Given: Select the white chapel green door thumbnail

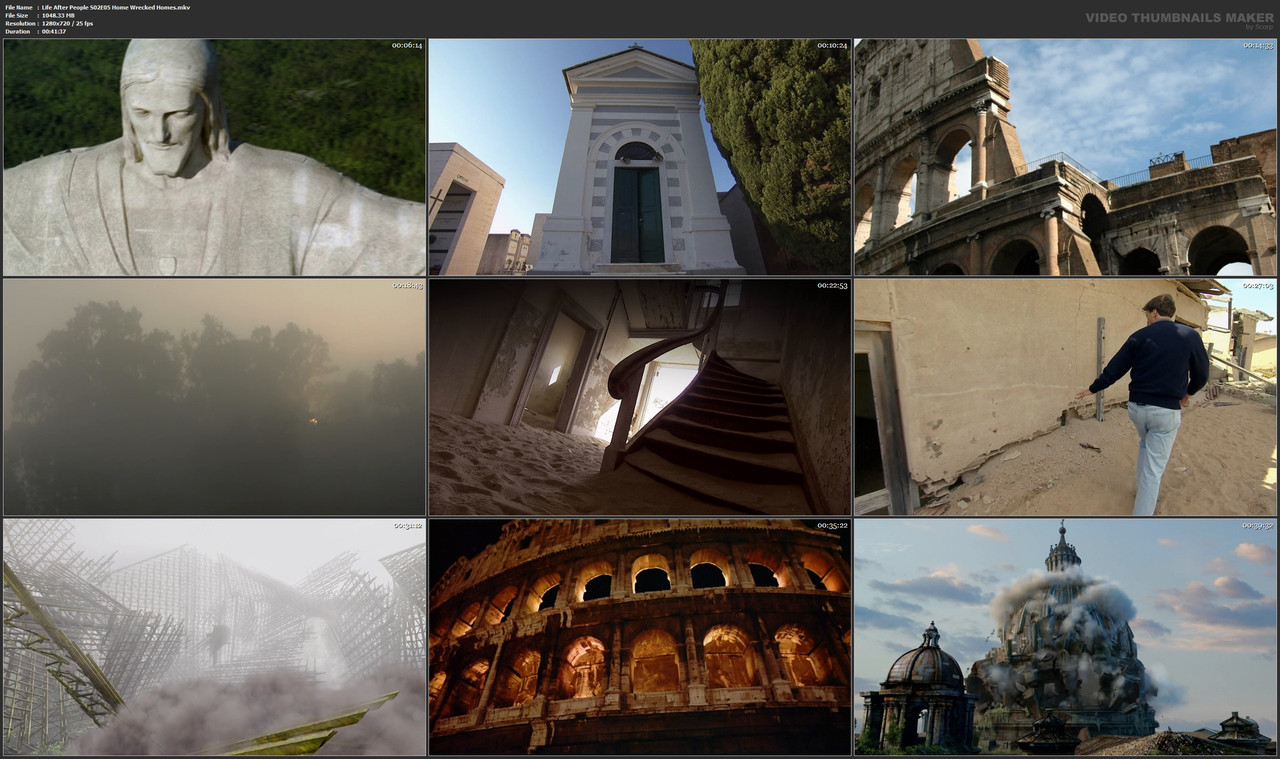Looking at the screenshot, I should (x=640, y=157).
